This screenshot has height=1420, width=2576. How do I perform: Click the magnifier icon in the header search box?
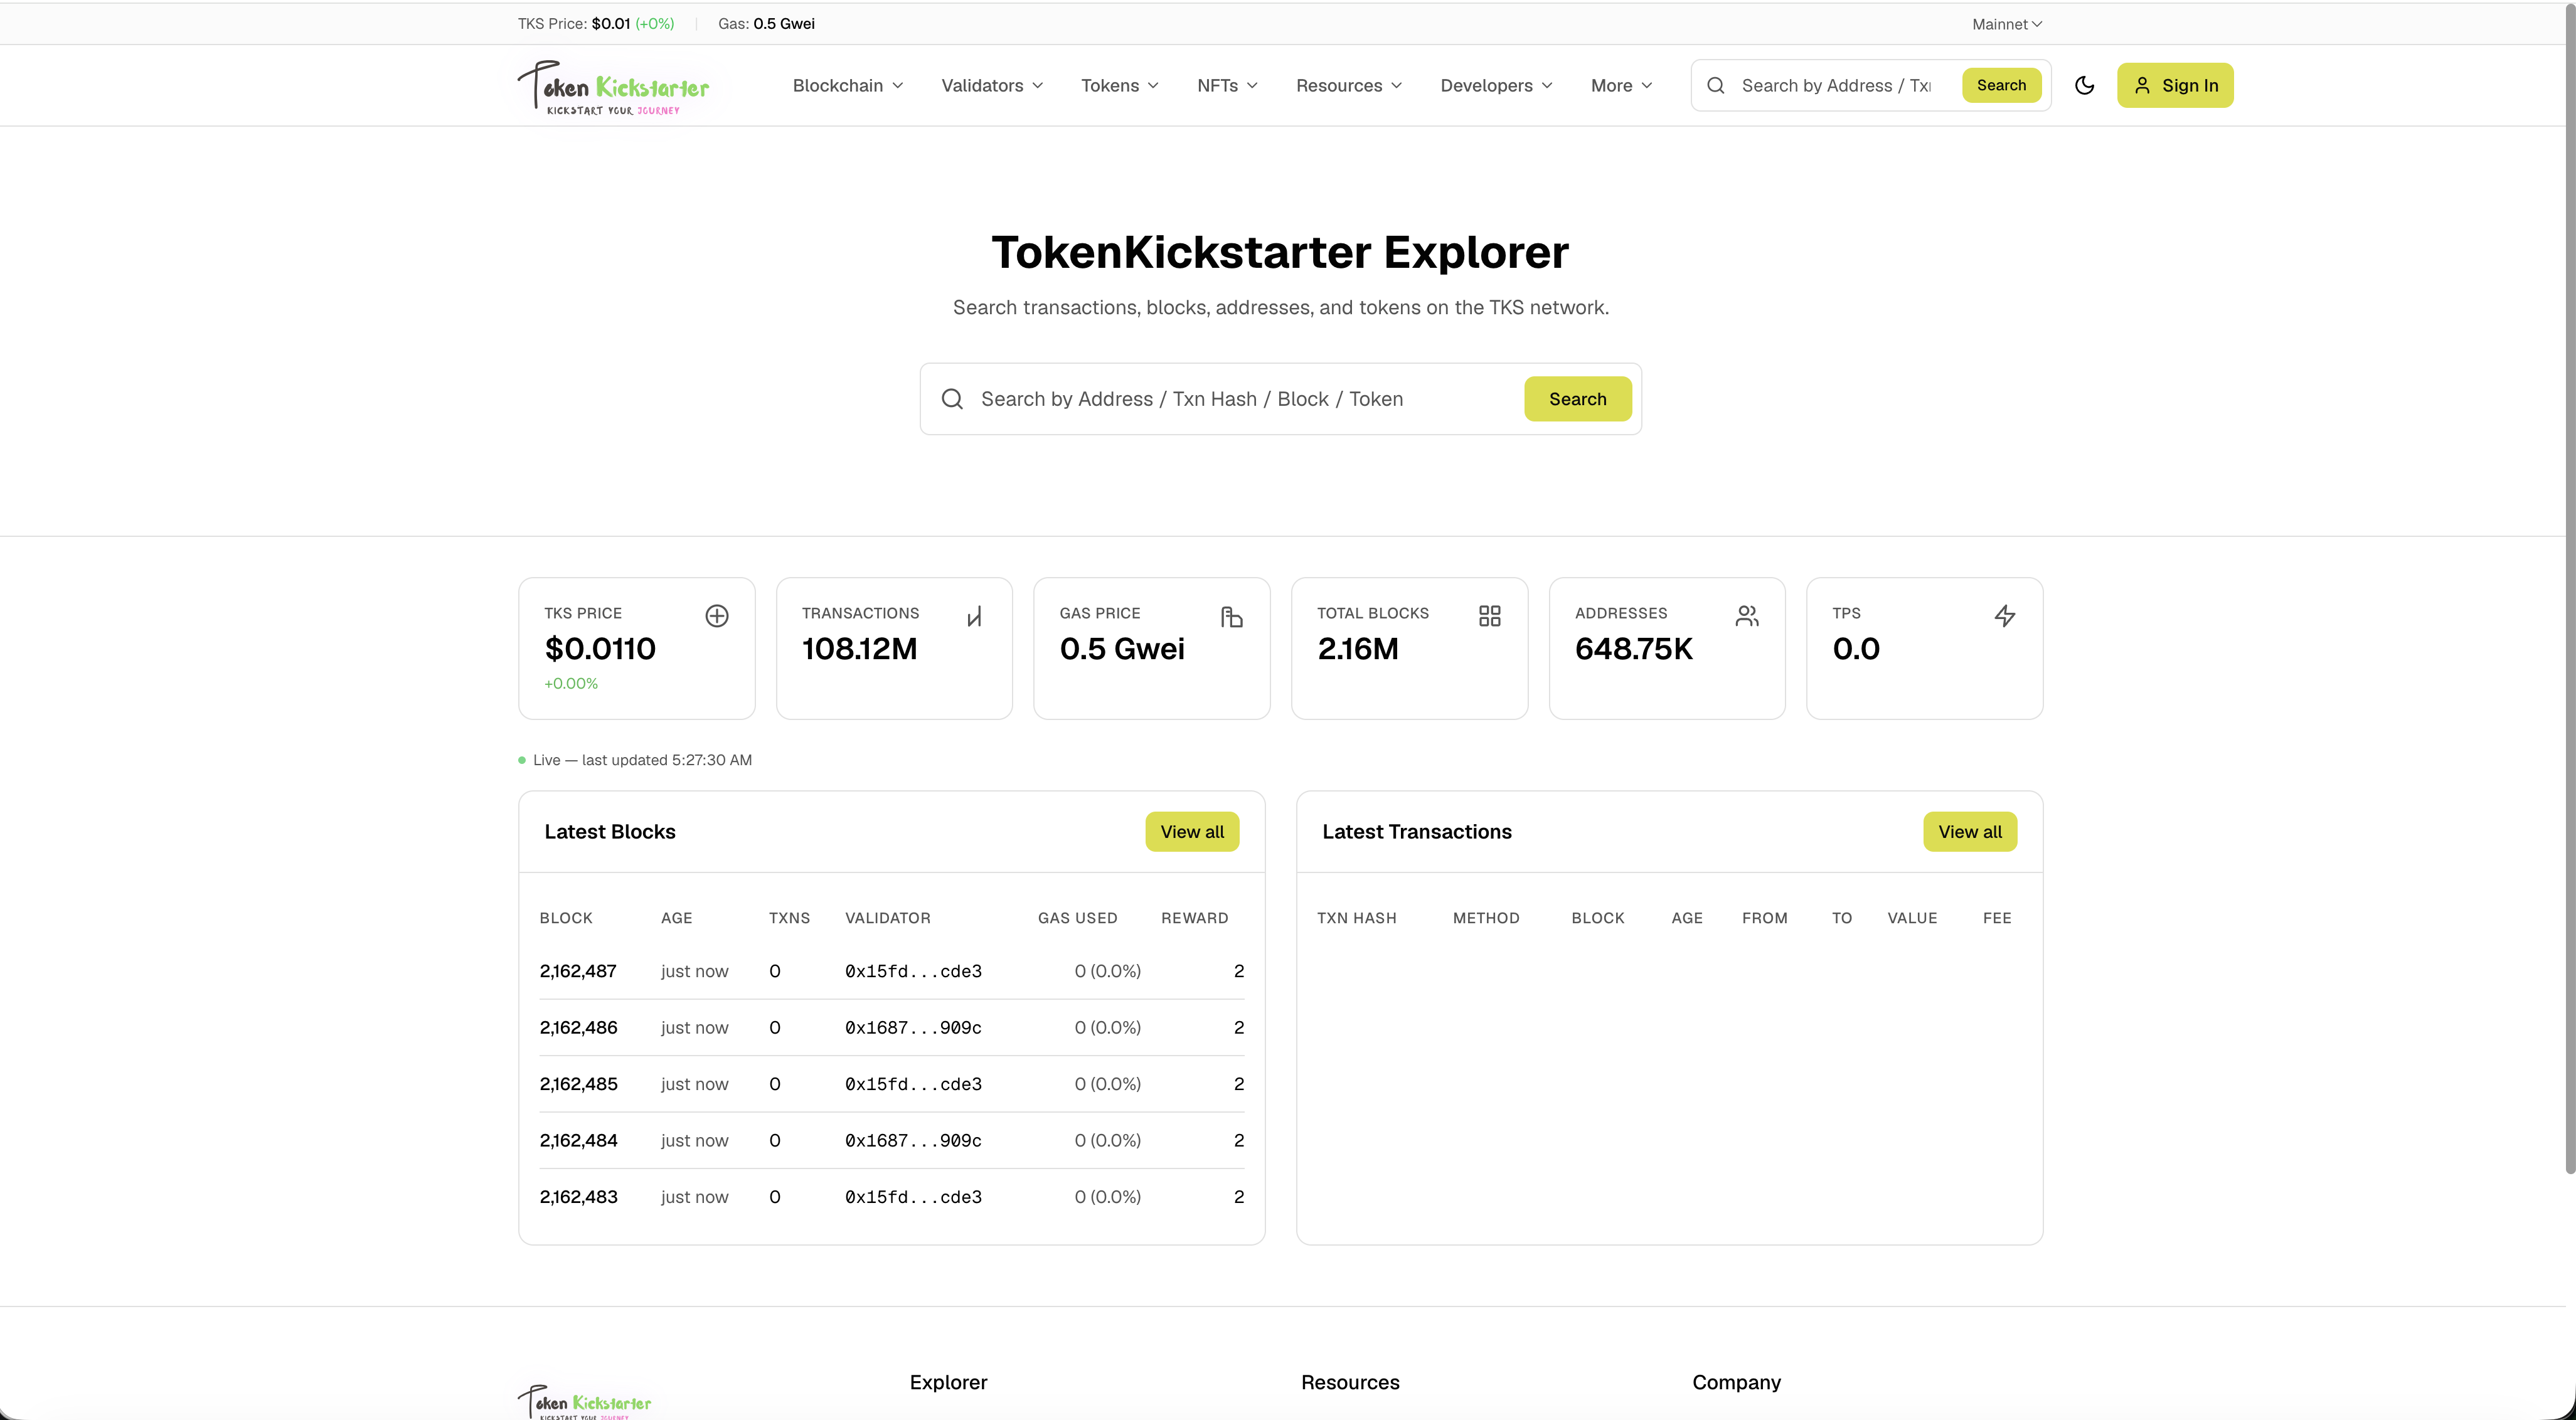click(x=1716, y=85)
